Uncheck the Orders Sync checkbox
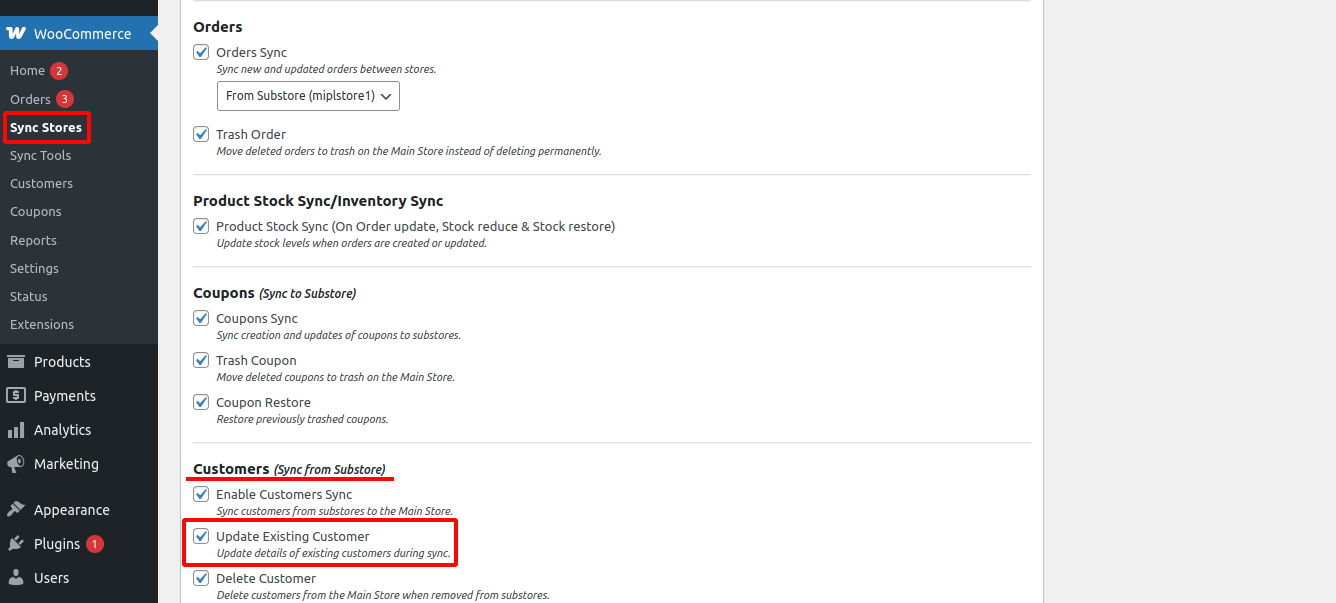 [201, 52]
